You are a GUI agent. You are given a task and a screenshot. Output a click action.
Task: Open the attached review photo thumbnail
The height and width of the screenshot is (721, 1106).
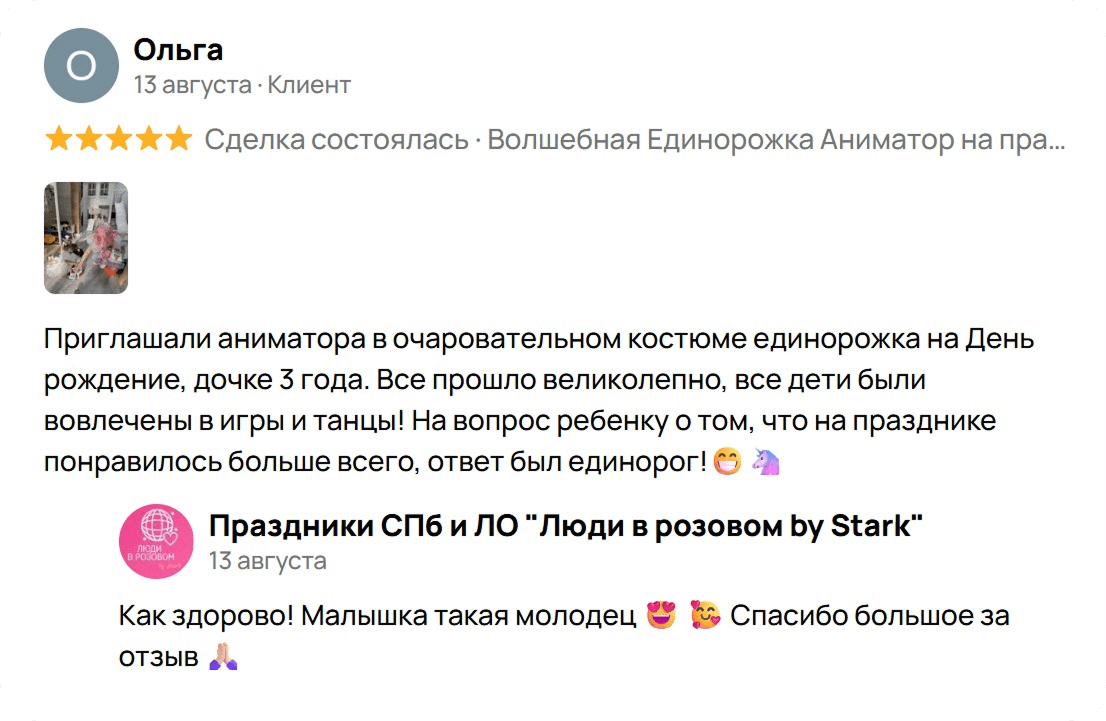(86, 238)
